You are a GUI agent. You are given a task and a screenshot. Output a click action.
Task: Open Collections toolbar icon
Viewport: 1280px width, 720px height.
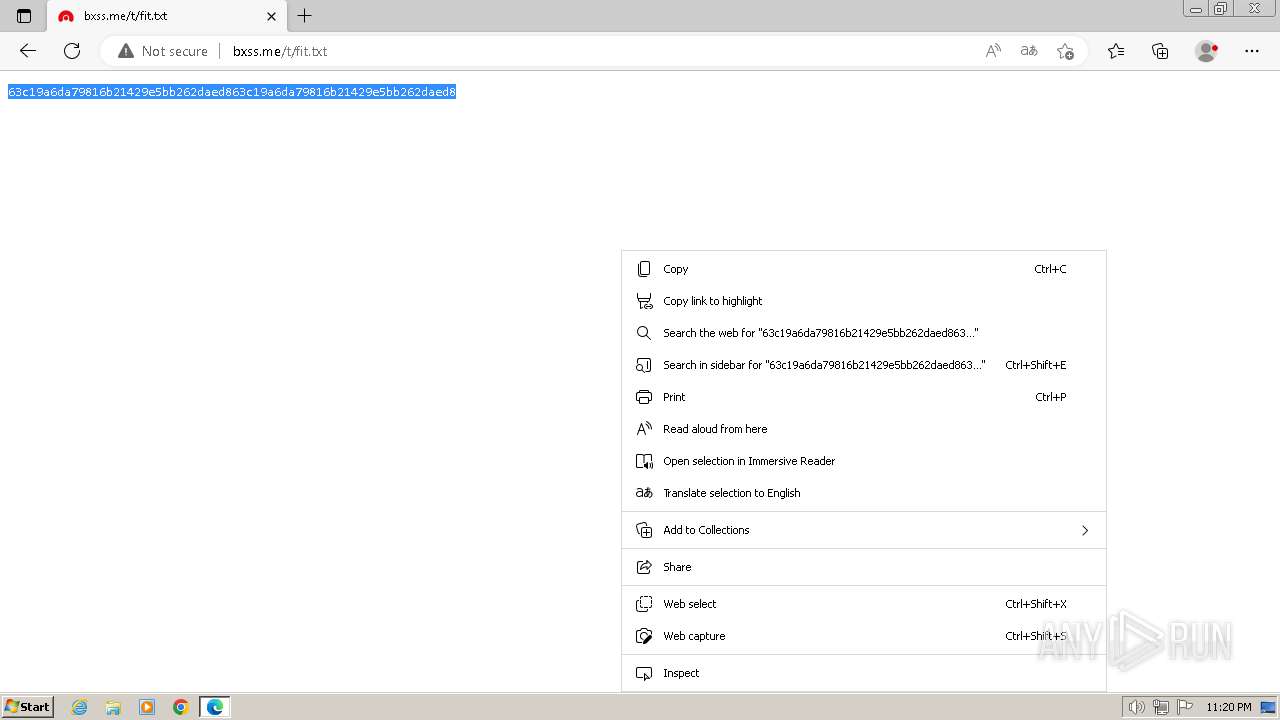click(1160, 51)
